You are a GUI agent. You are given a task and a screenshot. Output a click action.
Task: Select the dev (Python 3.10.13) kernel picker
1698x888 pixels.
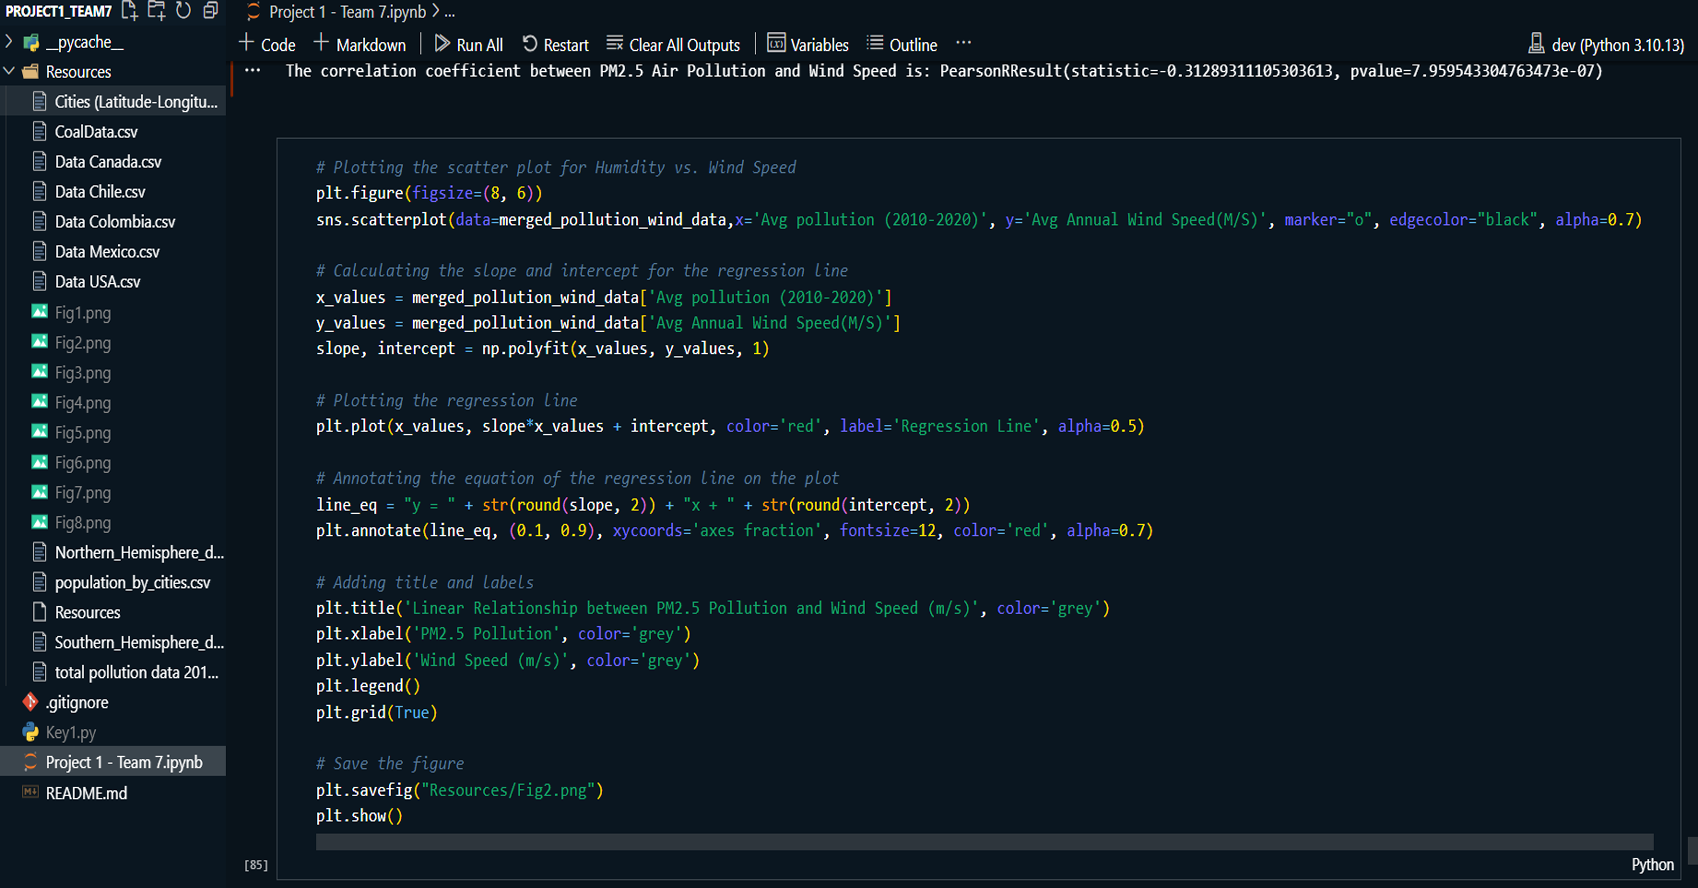[x=1606, y=45]
